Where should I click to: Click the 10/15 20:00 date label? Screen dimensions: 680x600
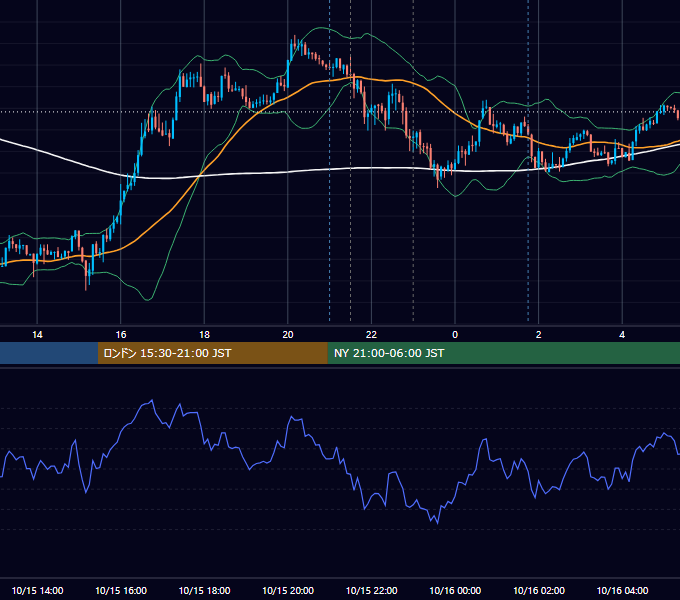point(288,590)
